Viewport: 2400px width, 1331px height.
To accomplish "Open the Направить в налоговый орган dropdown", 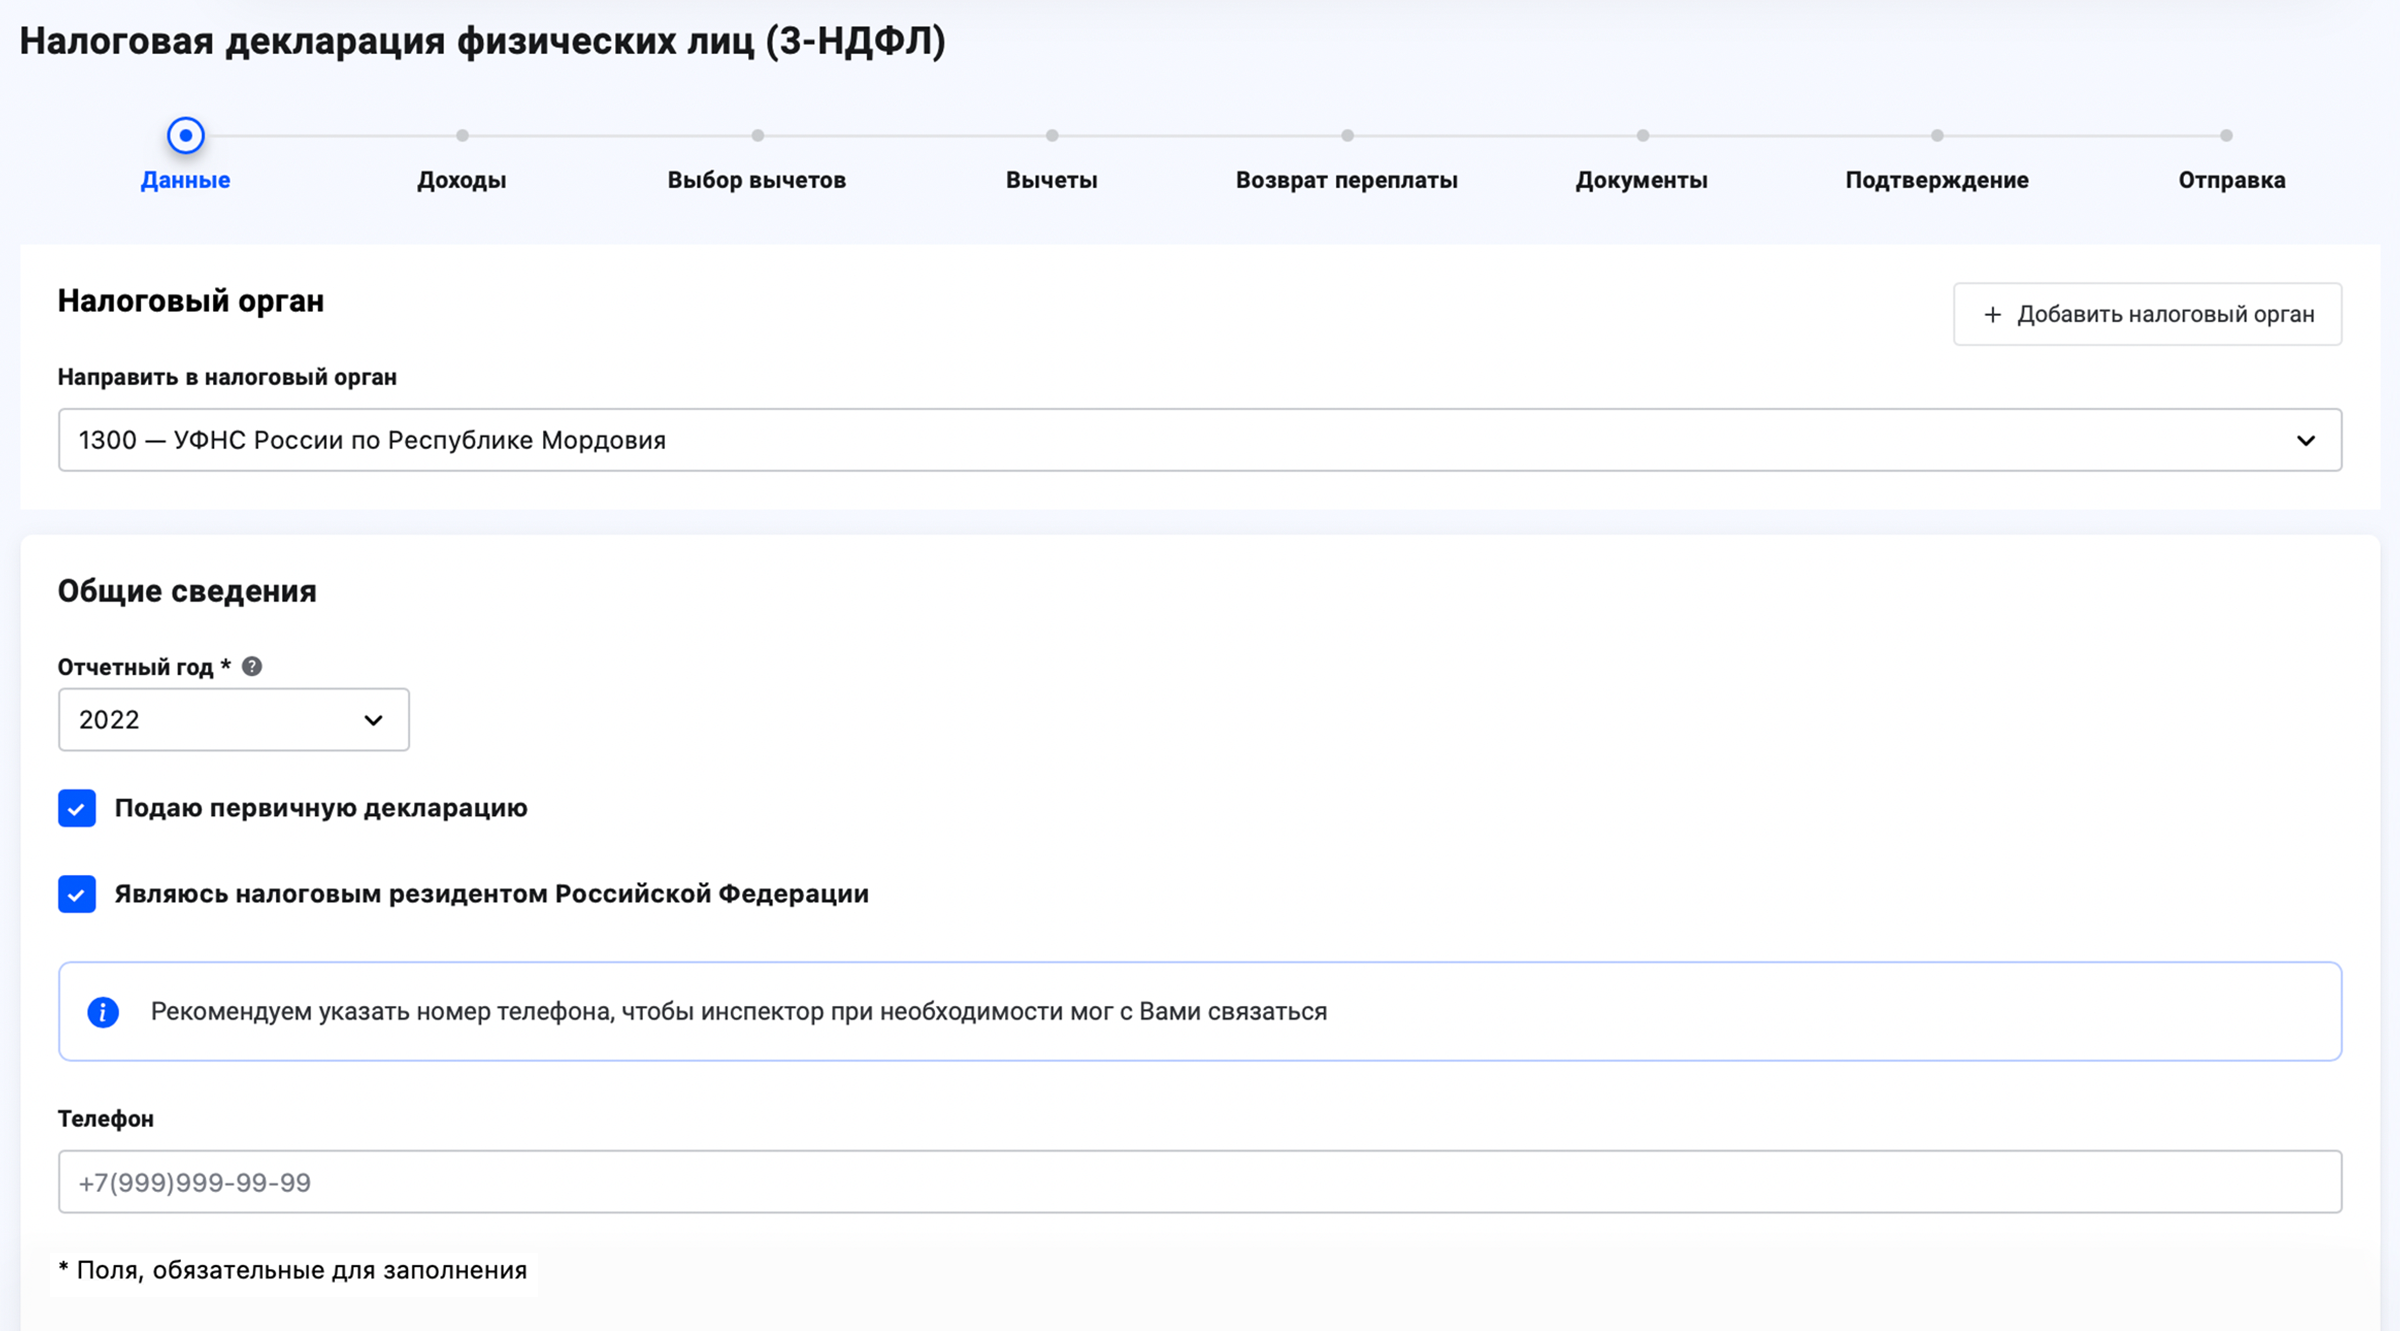I will coord(1199,440).
